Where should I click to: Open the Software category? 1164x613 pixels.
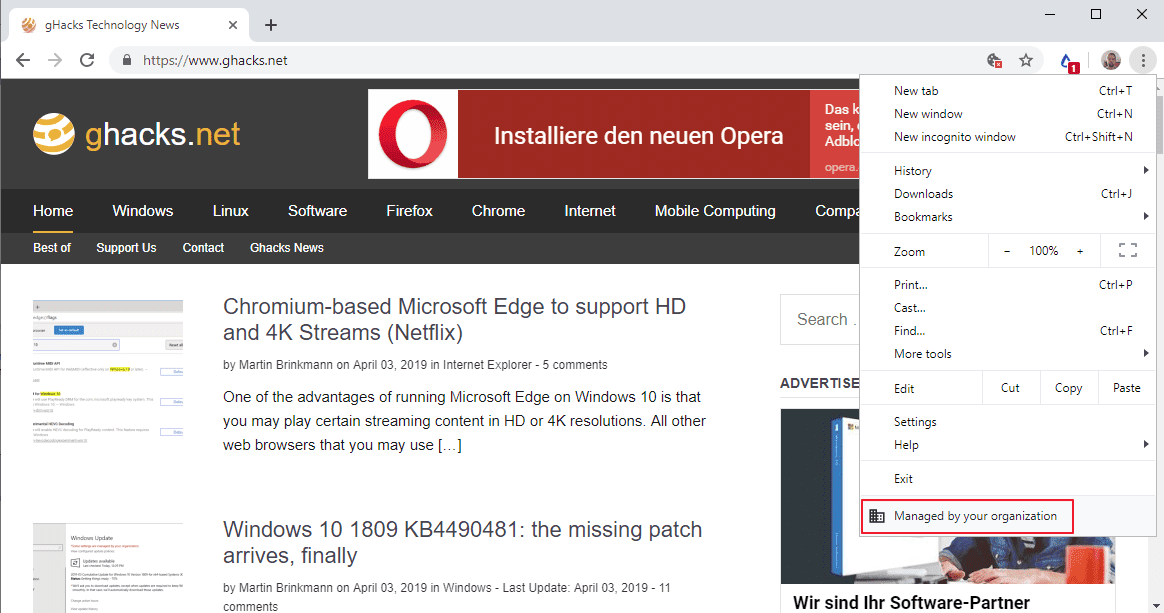click(317, 211)
